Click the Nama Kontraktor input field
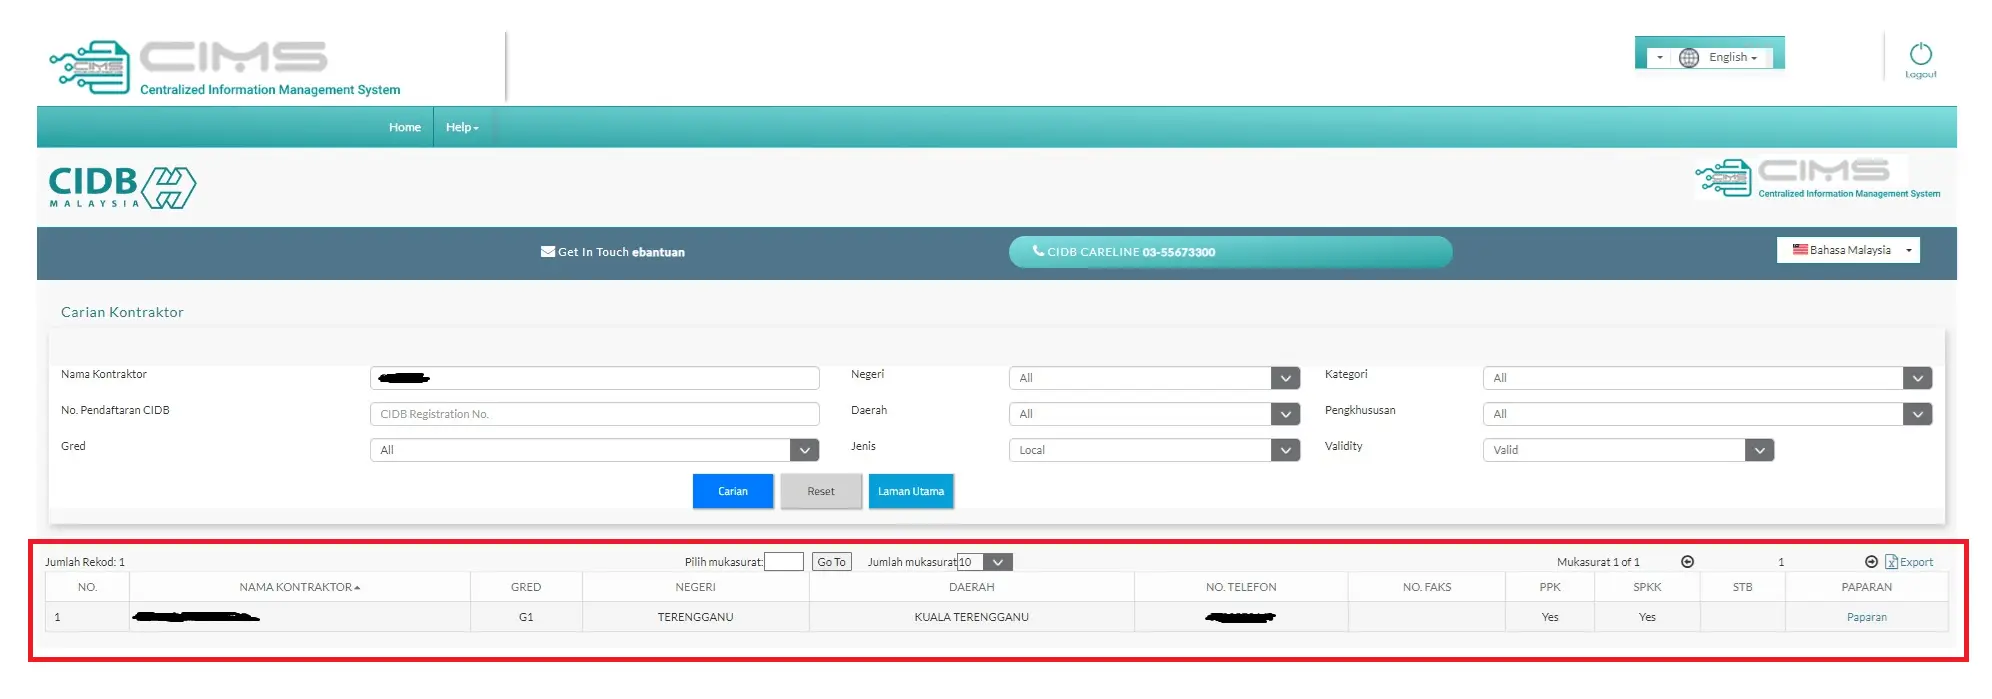The height and width of the screenshot is (699, 1992). click(x=594, y=378)
